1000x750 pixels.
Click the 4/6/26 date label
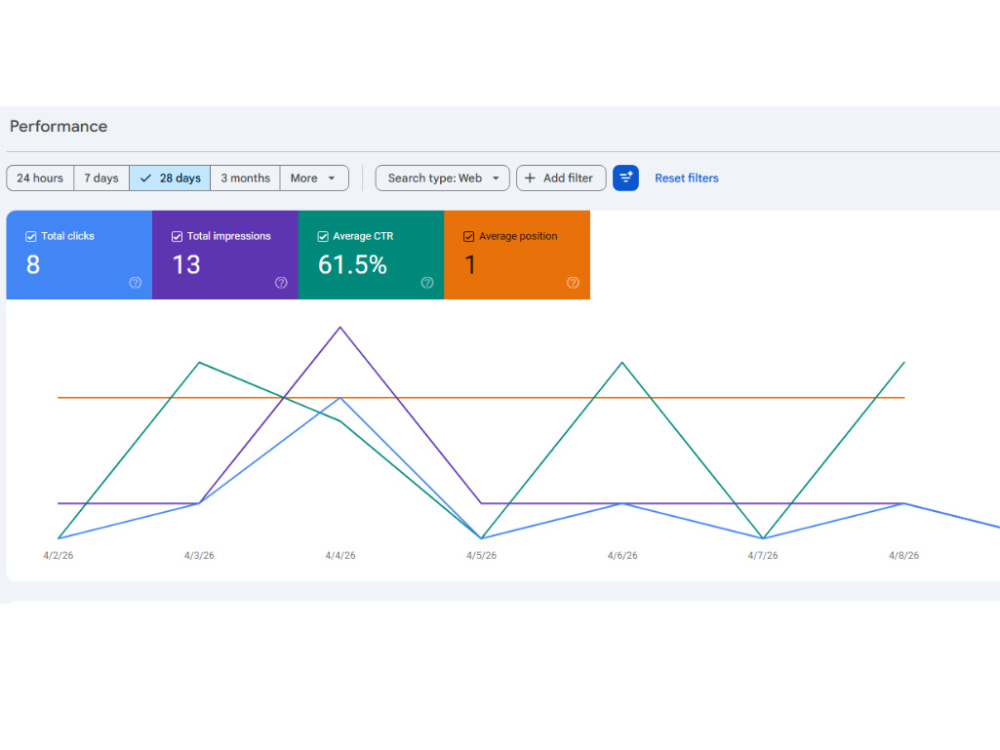622,555
